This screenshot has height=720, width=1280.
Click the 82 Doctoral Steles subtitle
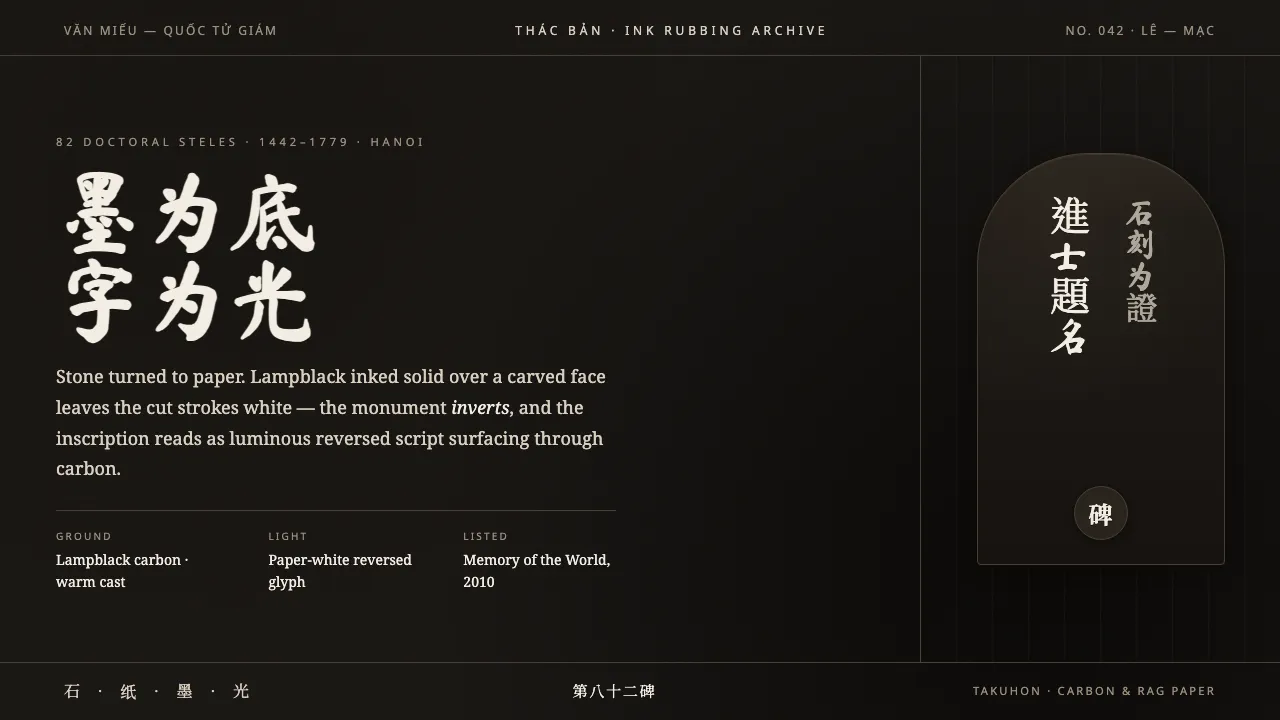point(240,142)
